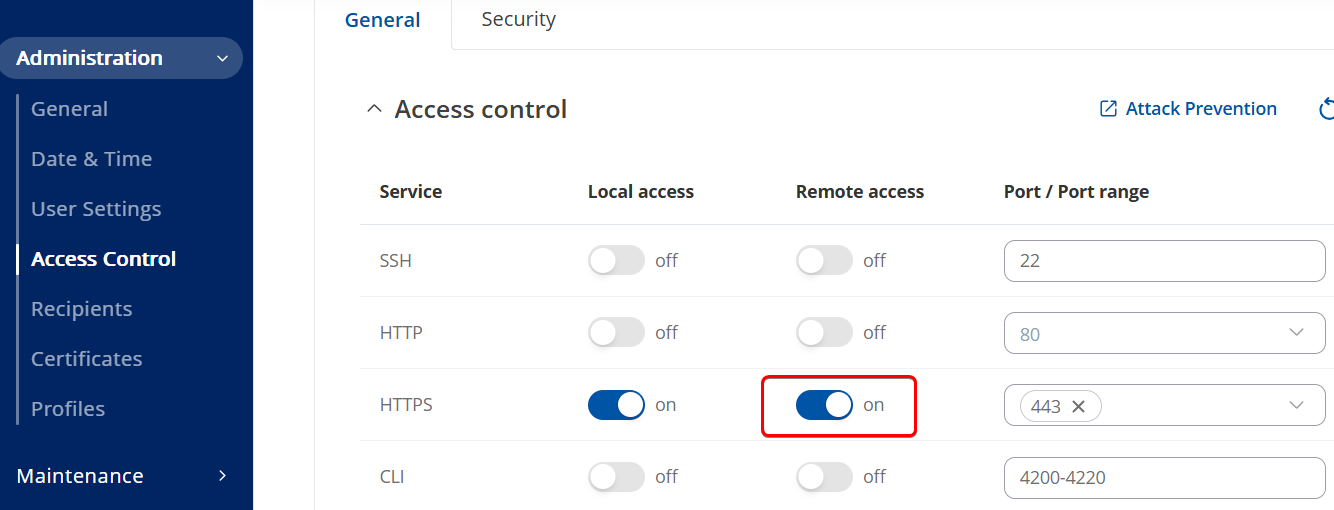The width and height of the screenshot is (1334, 510).
Task: Click the SSH port 22 field
Action: [1165, 261]
